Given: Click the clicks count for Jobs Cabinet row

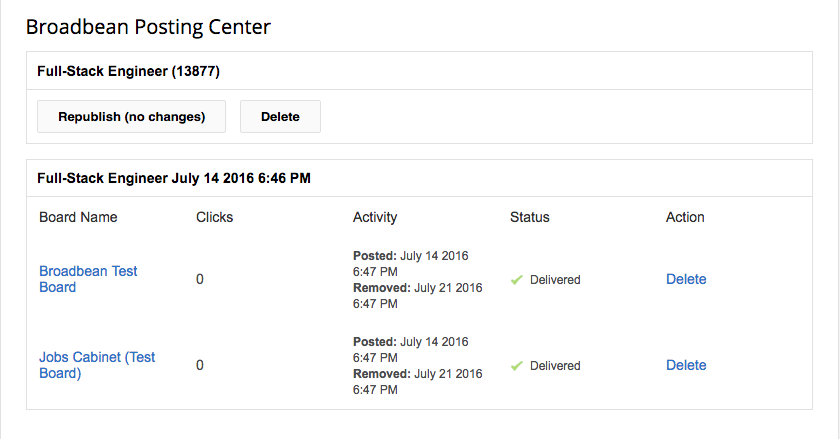Looking at the screenshot, I should 200,366.
